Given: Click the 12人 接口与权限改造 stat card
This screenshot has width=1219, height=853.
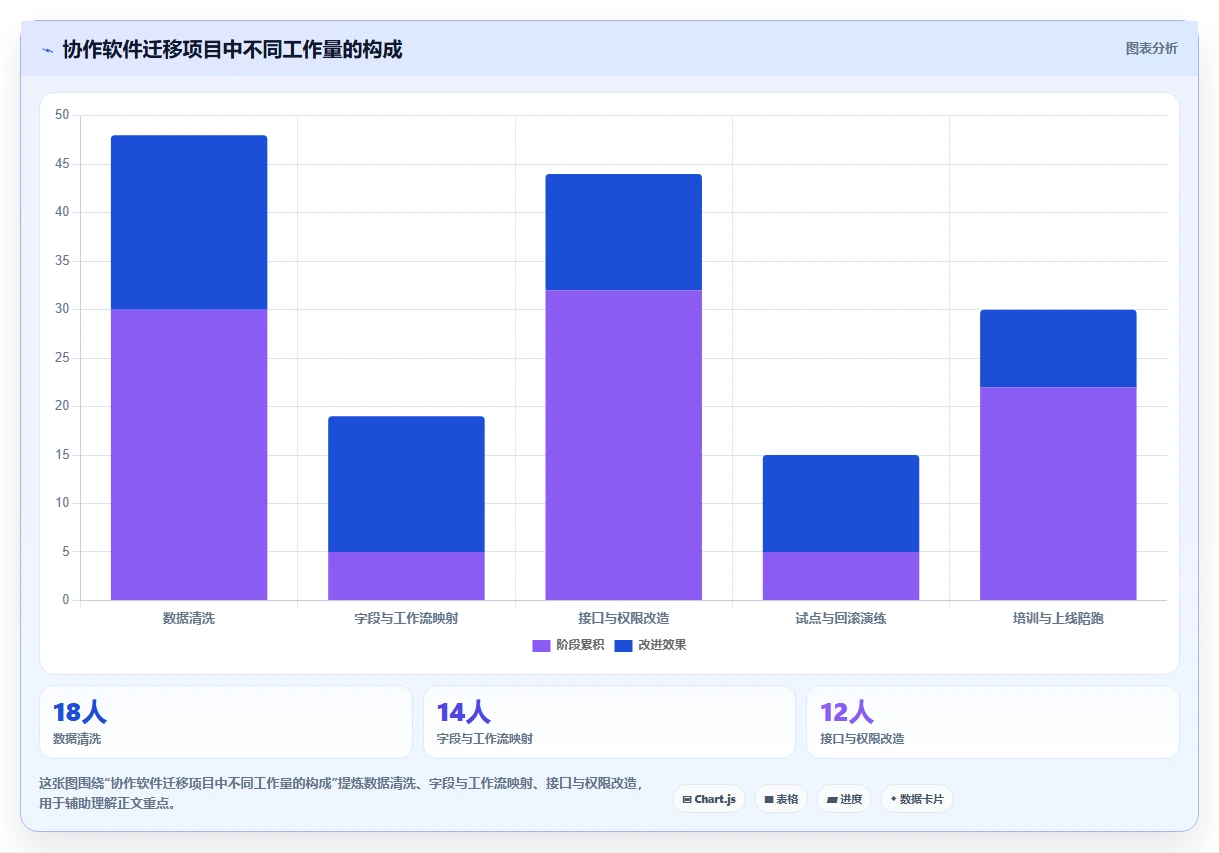Looking at the screenshot, I should click(x=993, y=722).
